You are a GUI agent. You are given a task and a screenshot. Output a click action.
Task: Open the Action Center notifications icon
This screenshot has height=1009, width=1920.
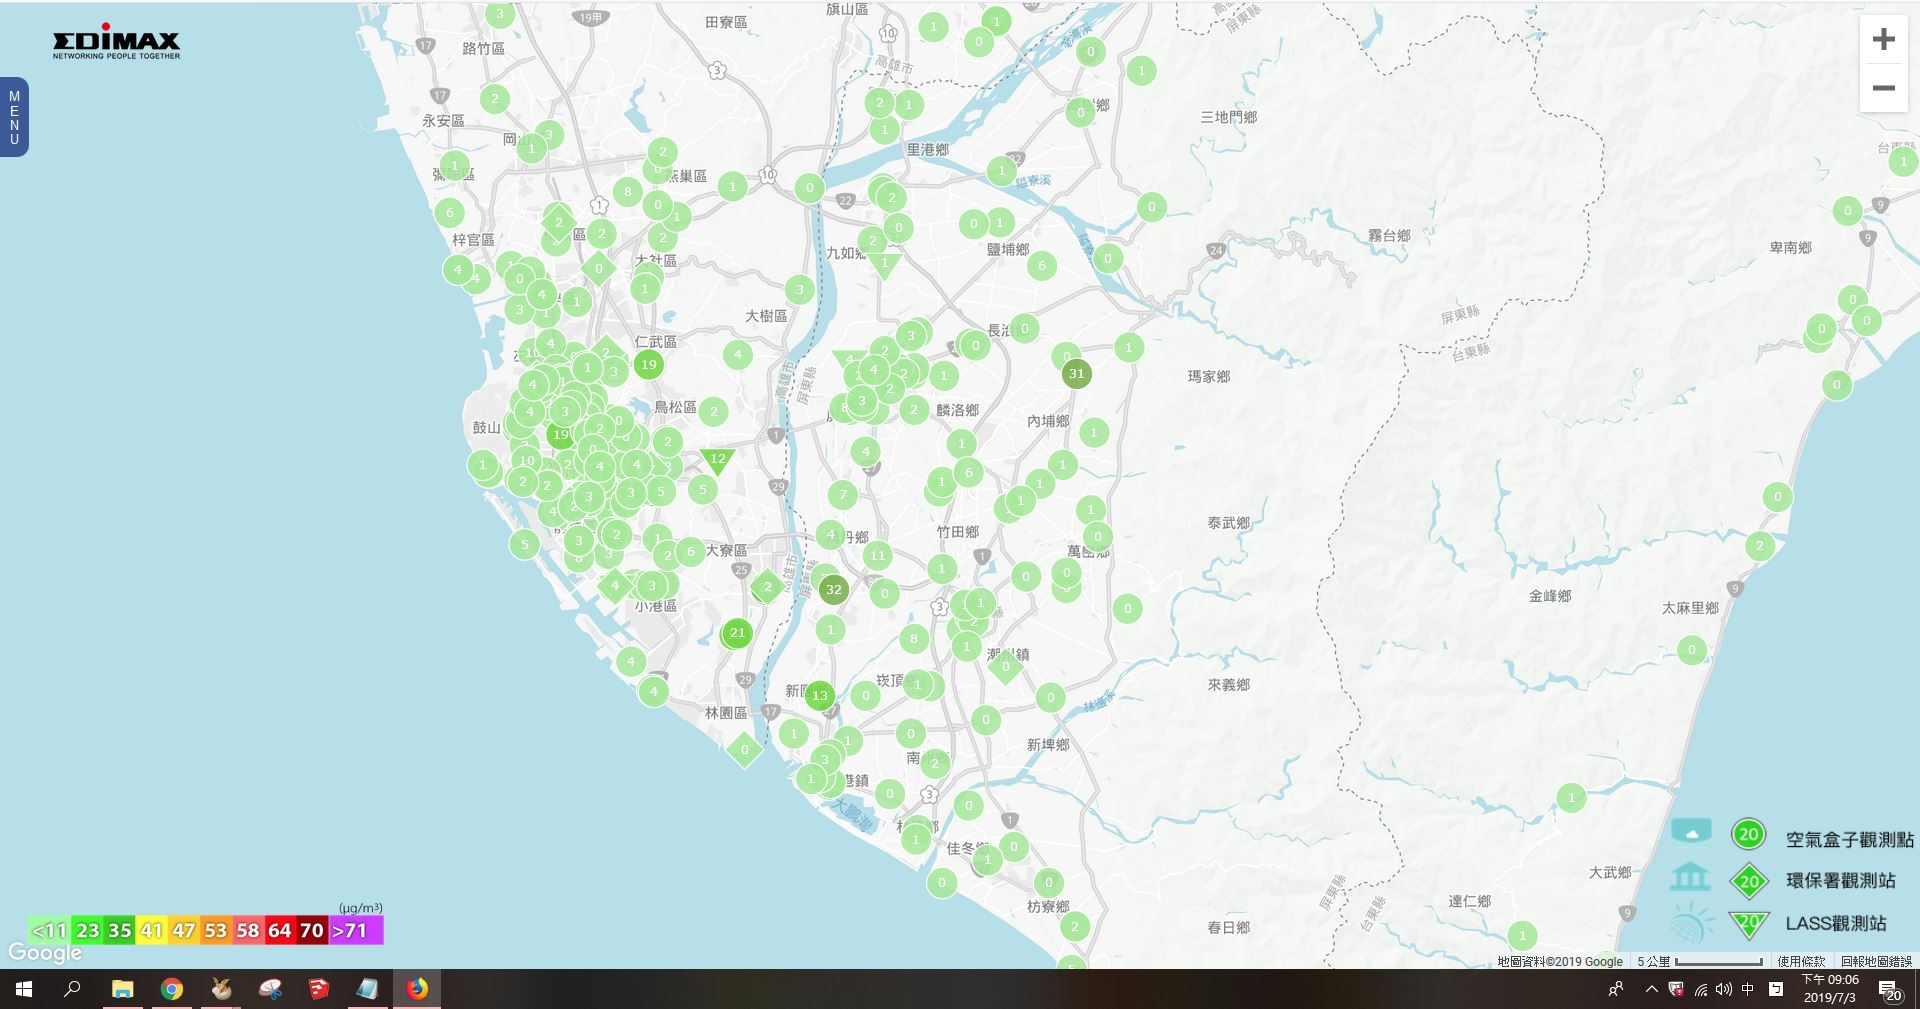tap(1890, 989)
